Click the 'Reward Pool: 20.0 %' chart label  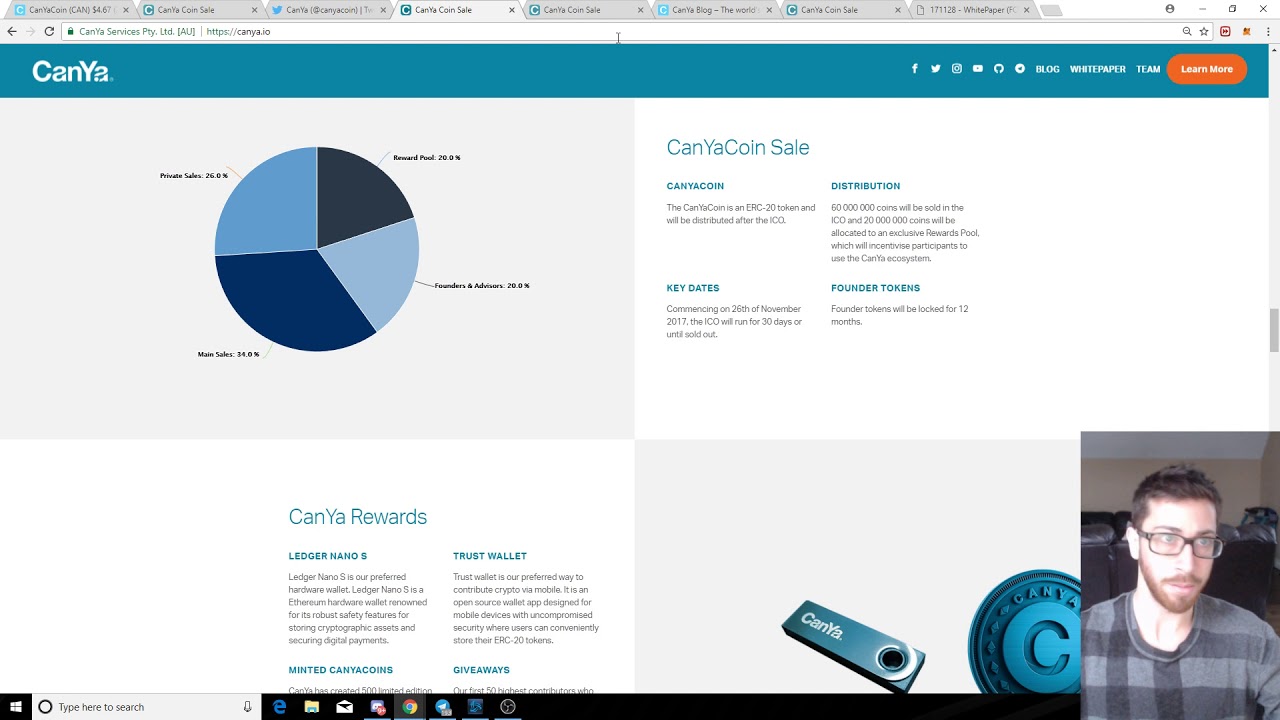click(426, 158)
